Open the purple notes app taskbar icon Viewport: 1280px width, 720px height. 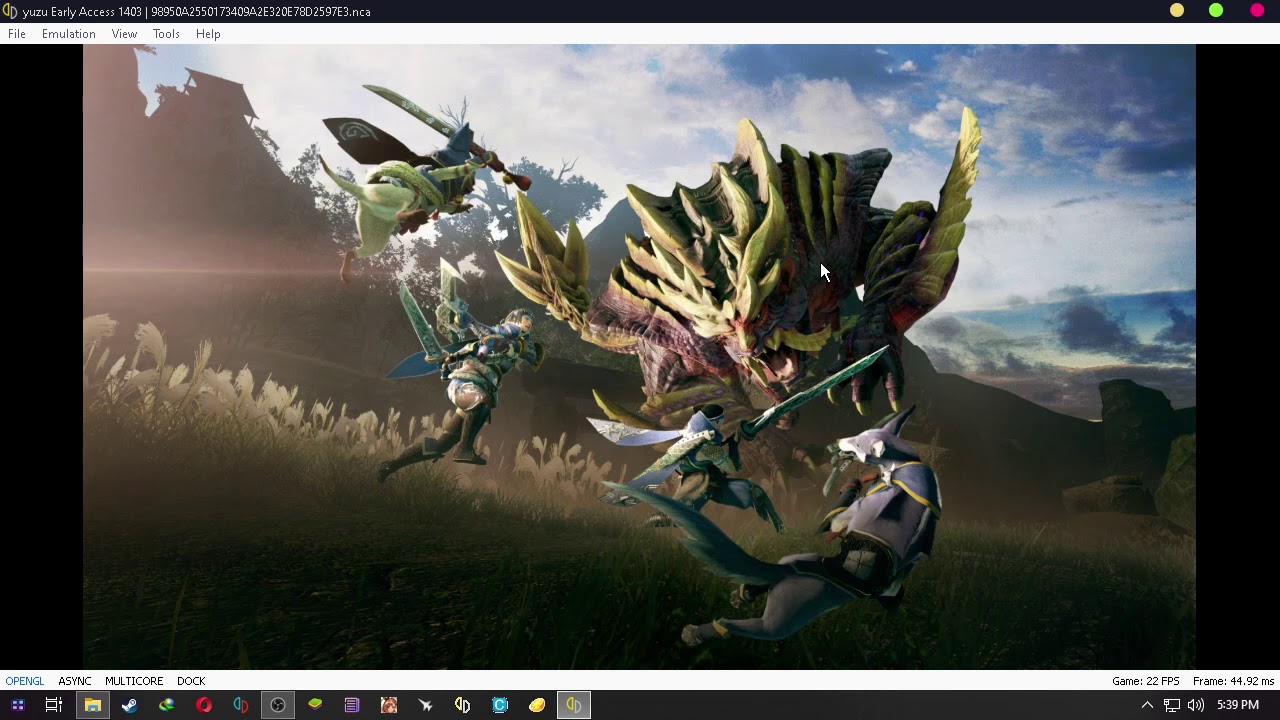click(x=352, y=705)
